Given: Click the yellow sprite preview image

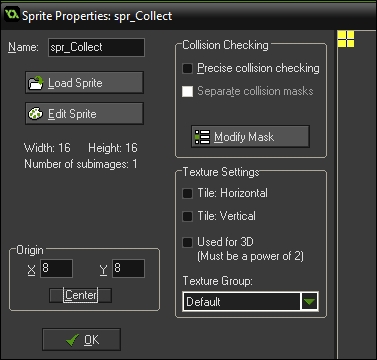Looking at the screenshot, I should (x=346, y=39).
